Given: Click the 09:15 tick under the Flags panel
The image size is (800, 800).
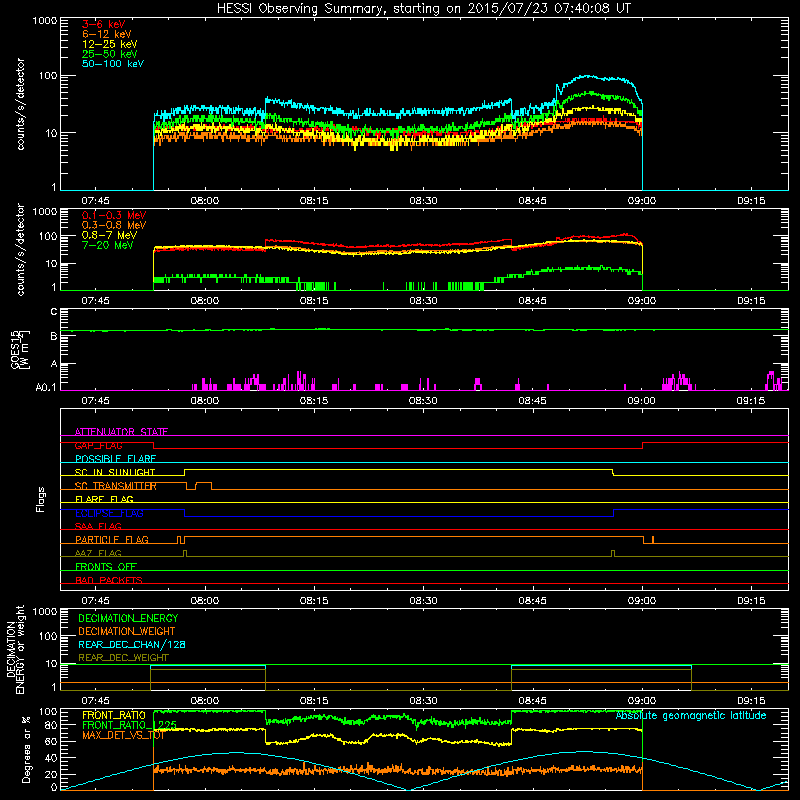Looking at the screenshot, I should tap(751, 601).
